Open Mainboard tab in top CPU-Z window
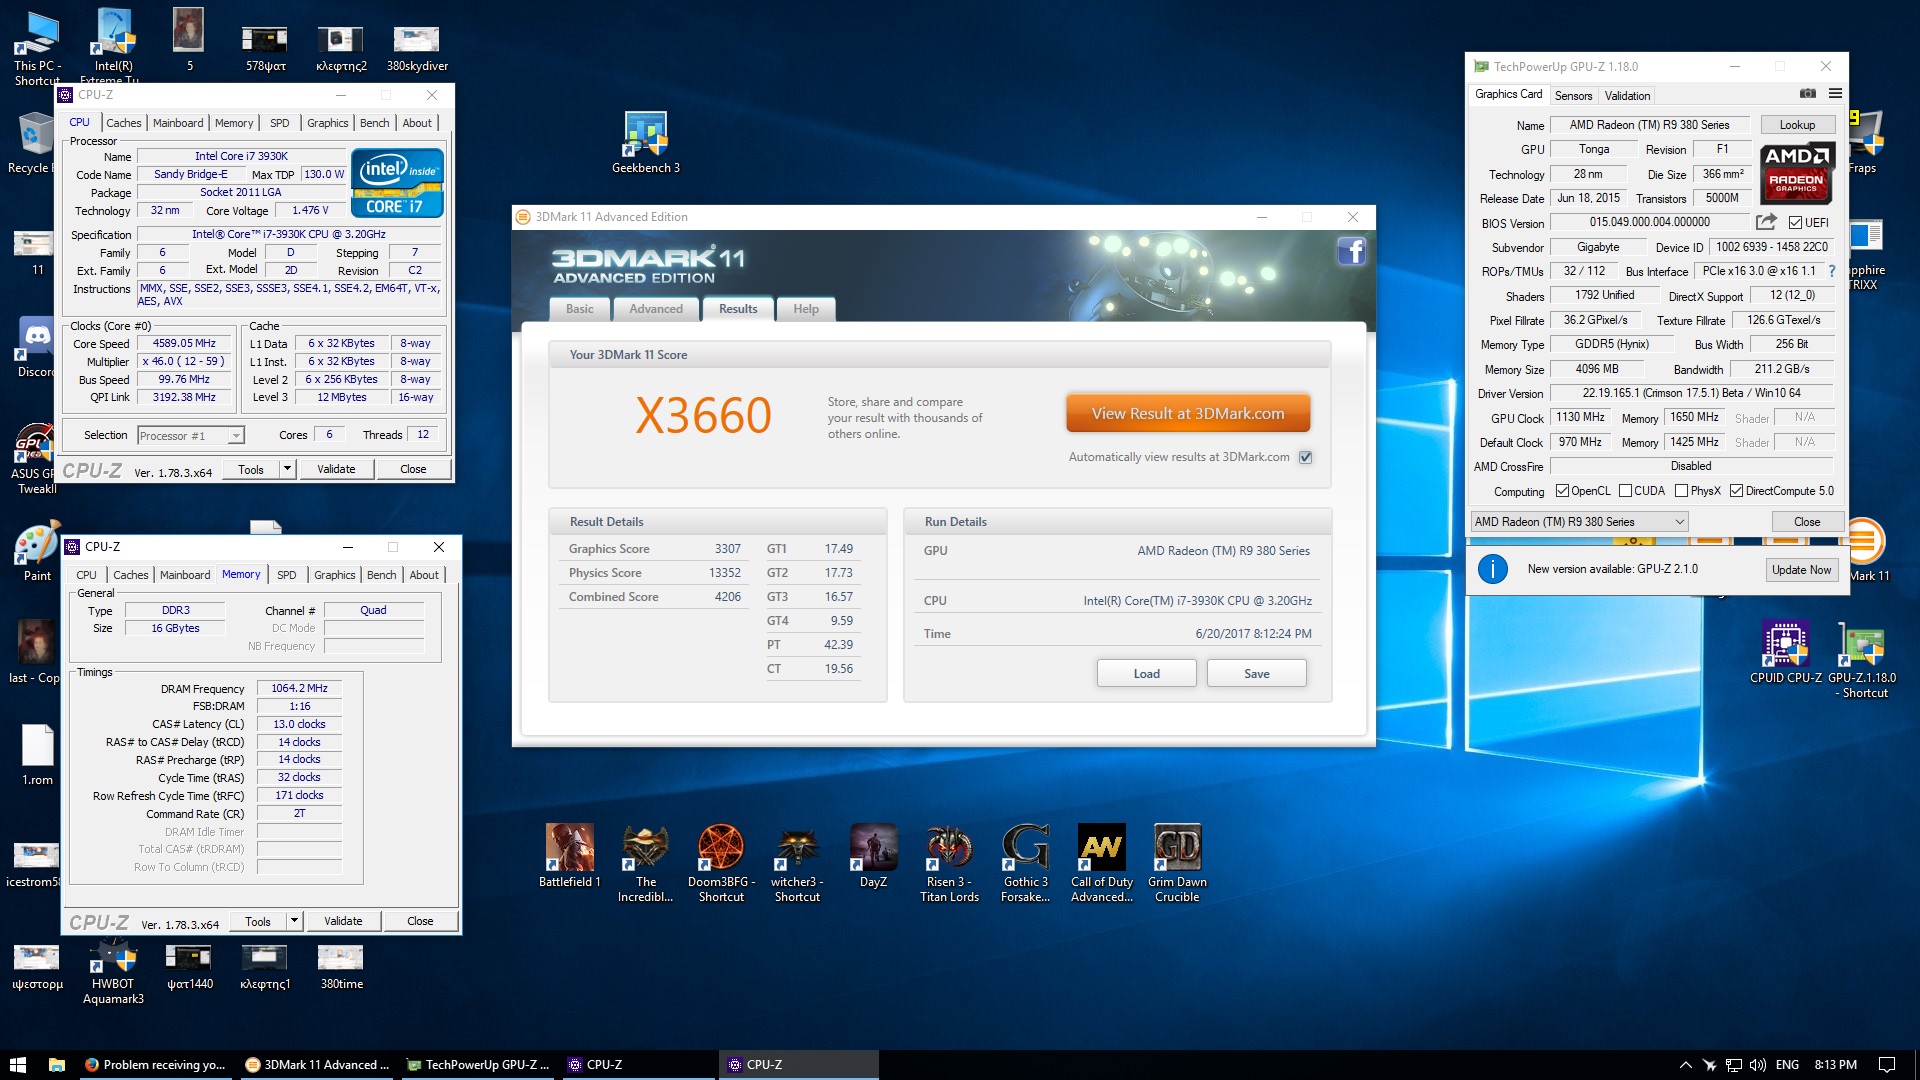 pos(178,123)
